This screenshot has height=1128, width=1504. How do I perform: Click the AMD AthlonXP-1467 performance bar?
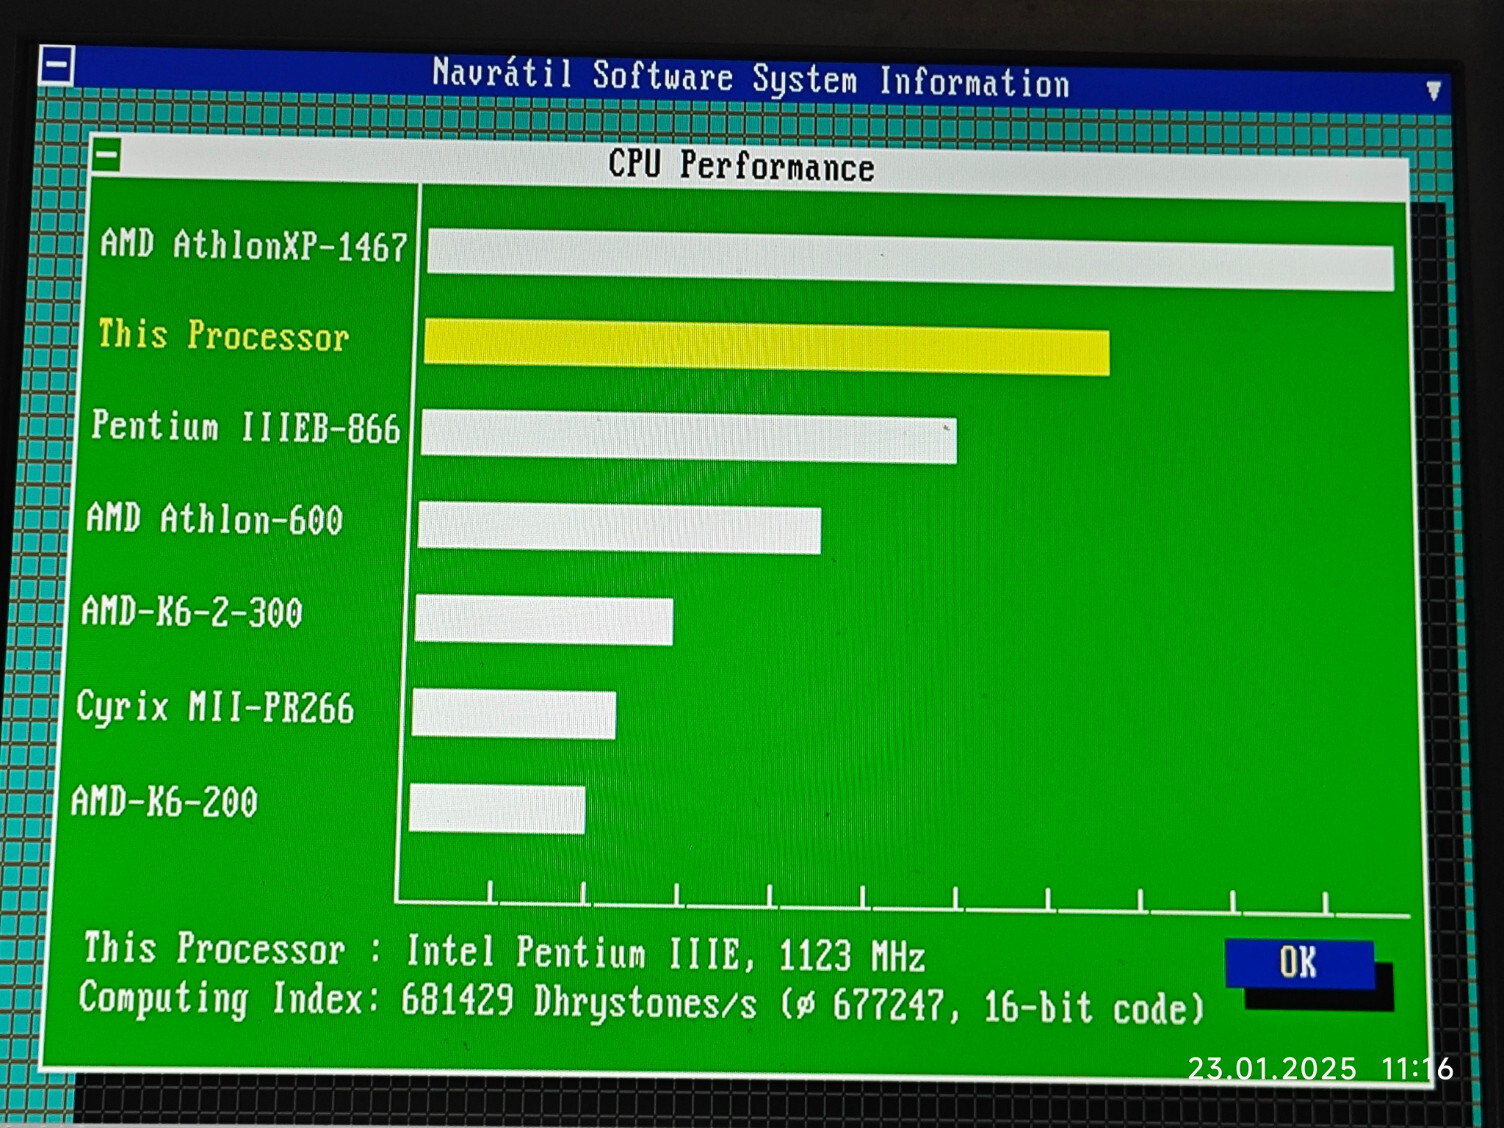(x=910, y=260)
